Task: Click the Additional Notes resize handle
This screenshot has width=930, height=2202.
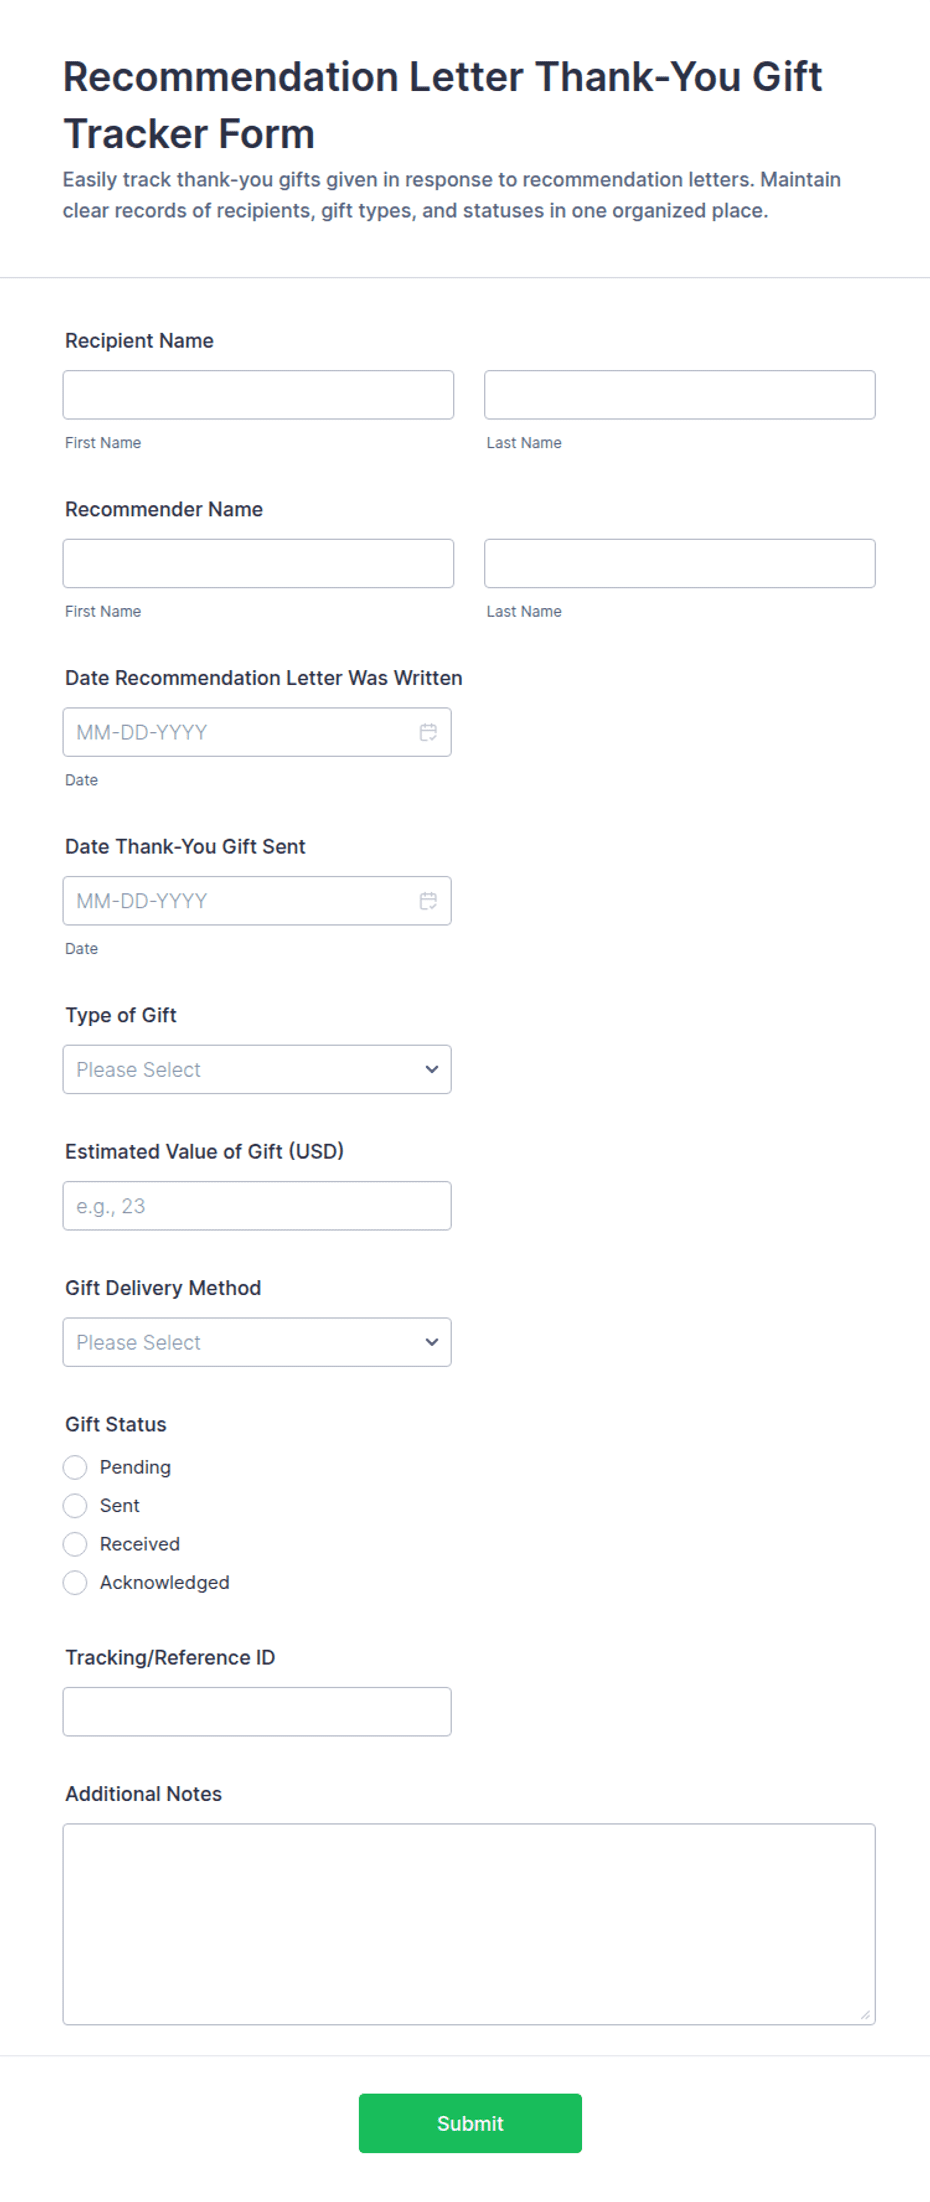Action: click(865, 2014)
